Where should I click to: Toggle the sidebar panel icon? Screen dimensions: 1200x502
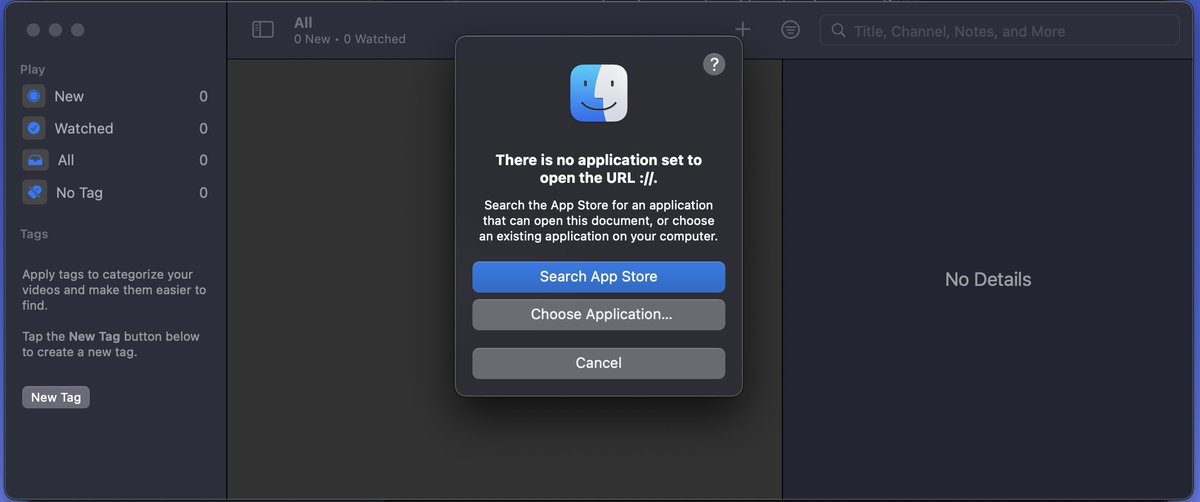[x=263, y=30]
